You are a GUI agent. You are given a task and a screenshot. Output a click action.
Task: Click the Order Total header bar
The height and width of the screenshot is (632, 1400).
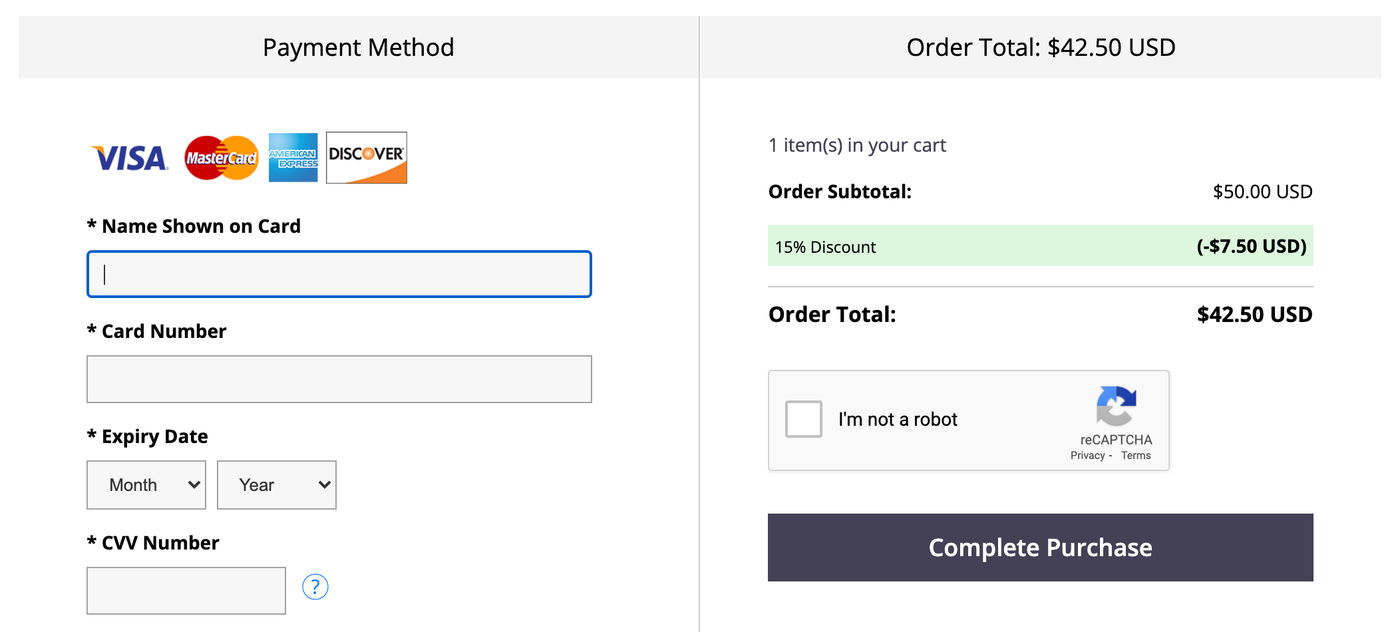coord(1041,47)
